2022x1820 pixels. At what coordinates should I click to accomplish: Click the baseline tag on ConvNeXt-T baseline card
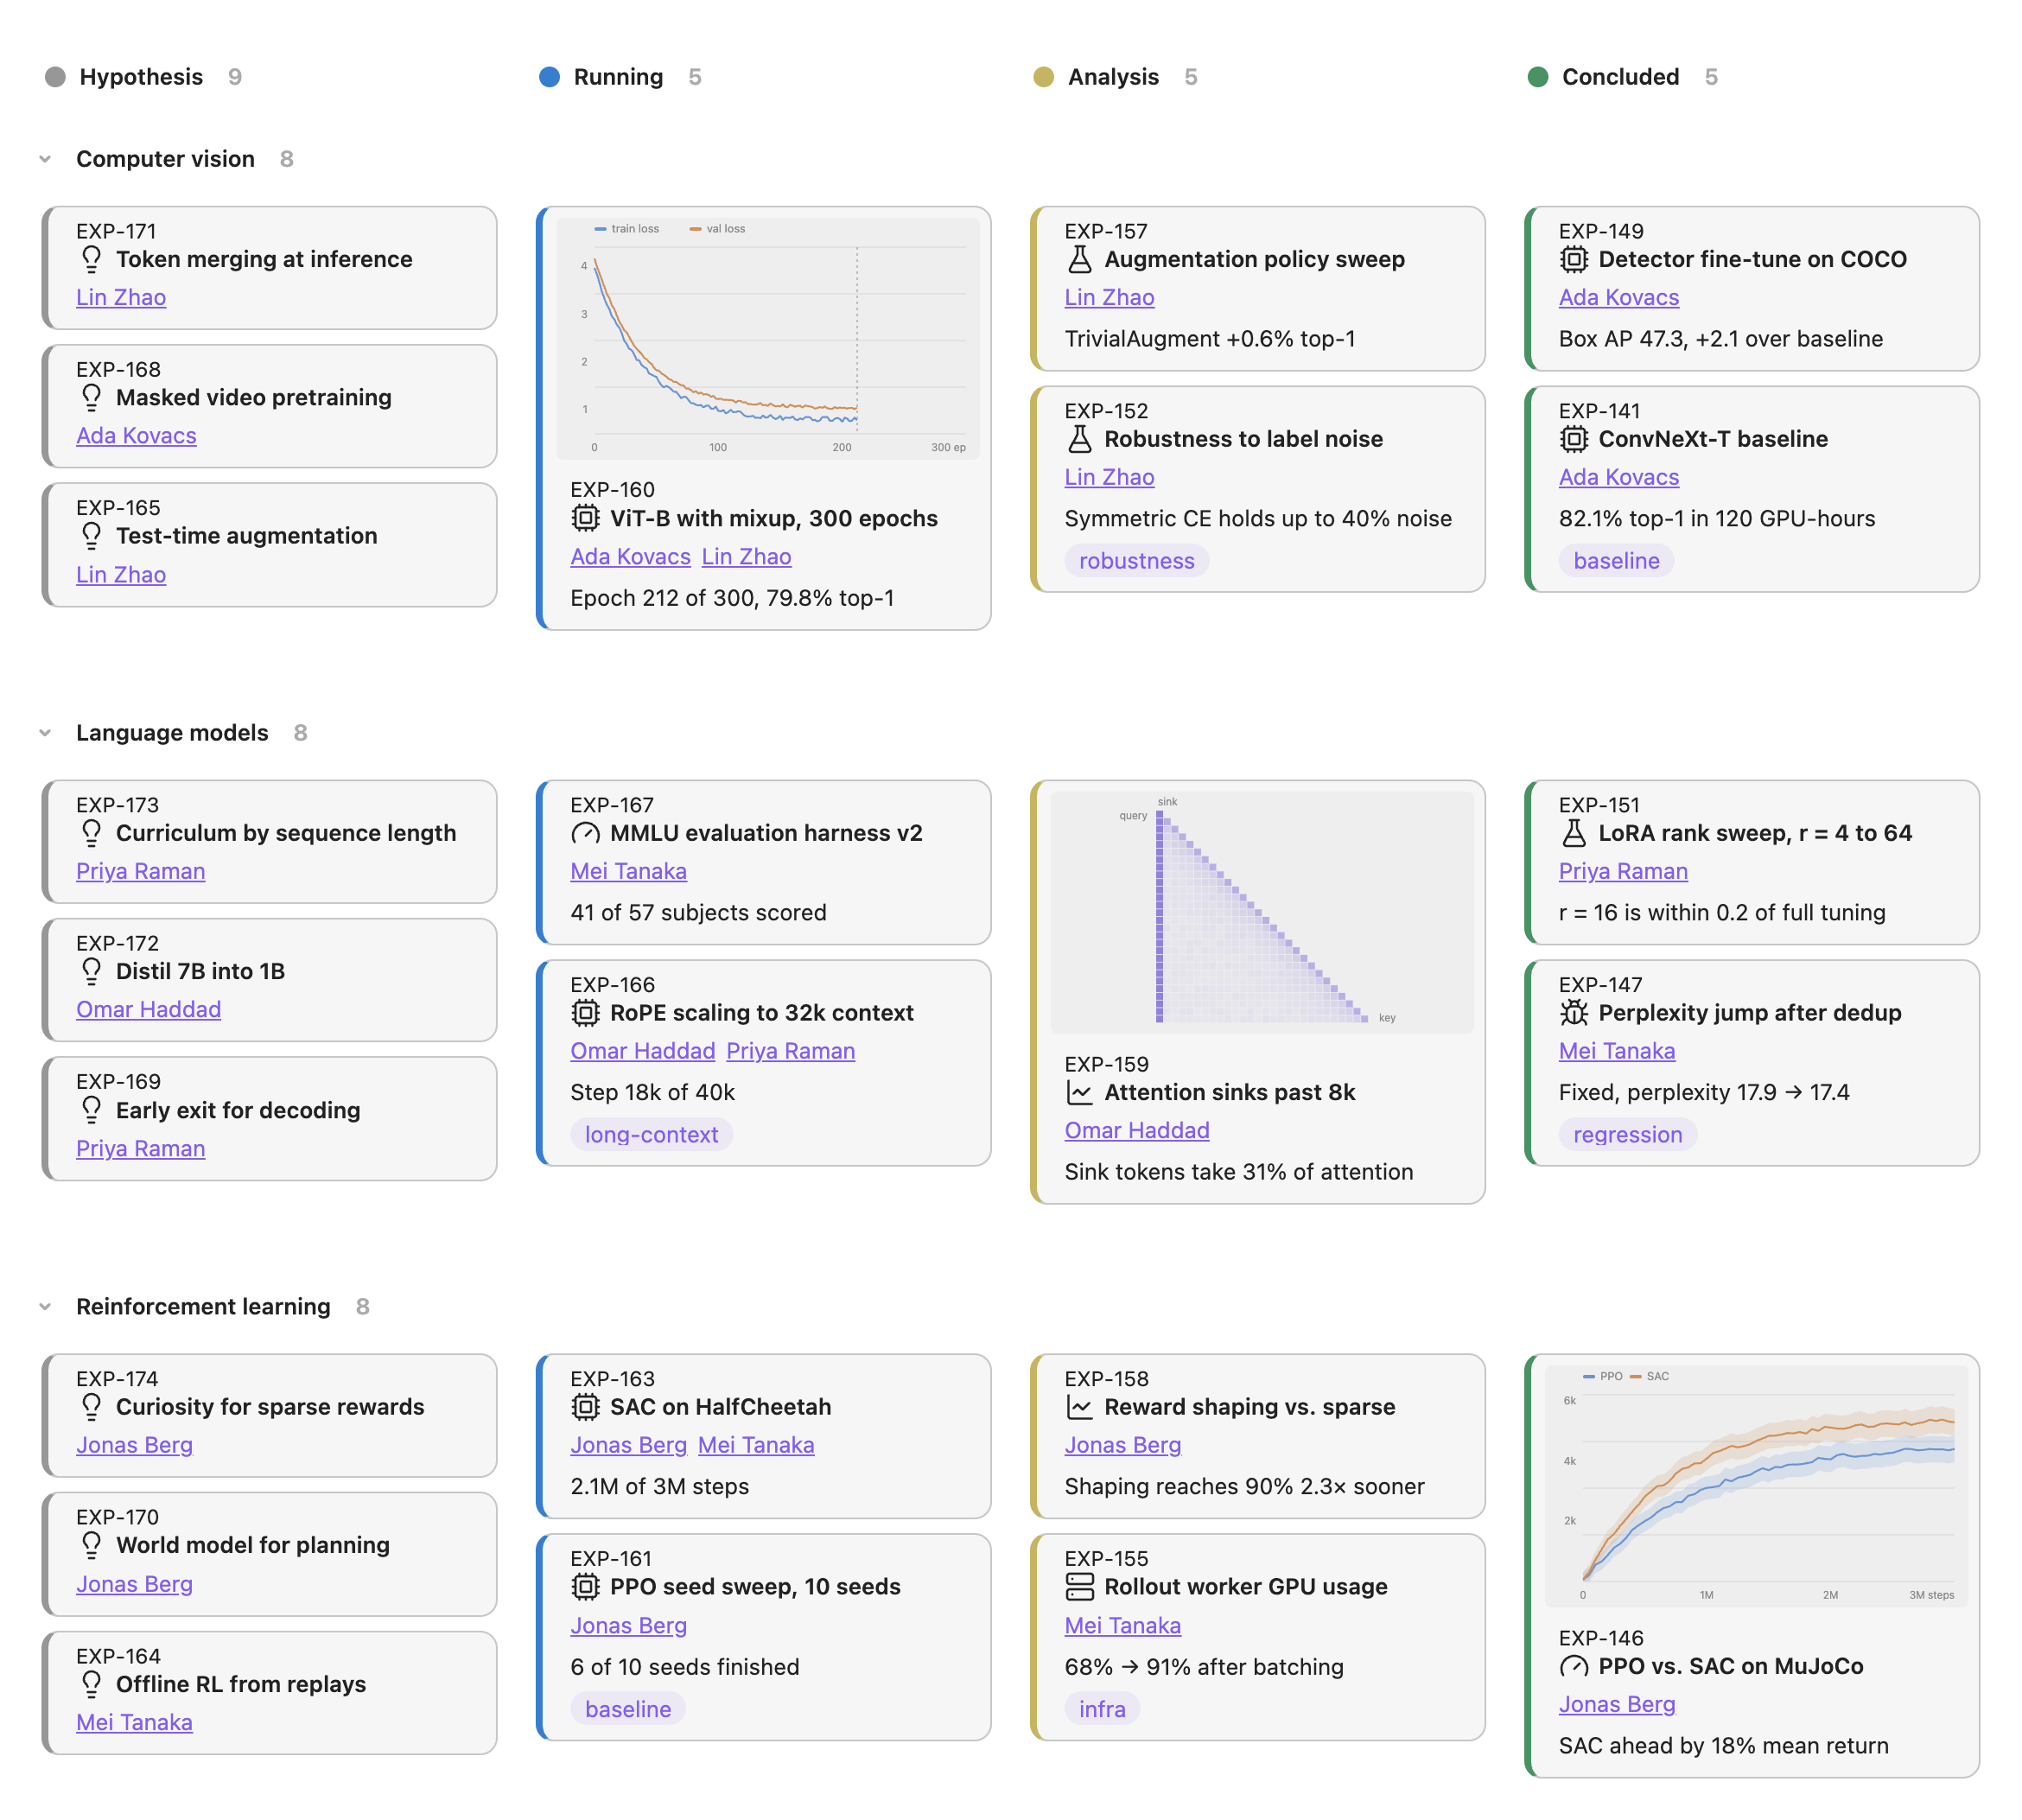1616,561
